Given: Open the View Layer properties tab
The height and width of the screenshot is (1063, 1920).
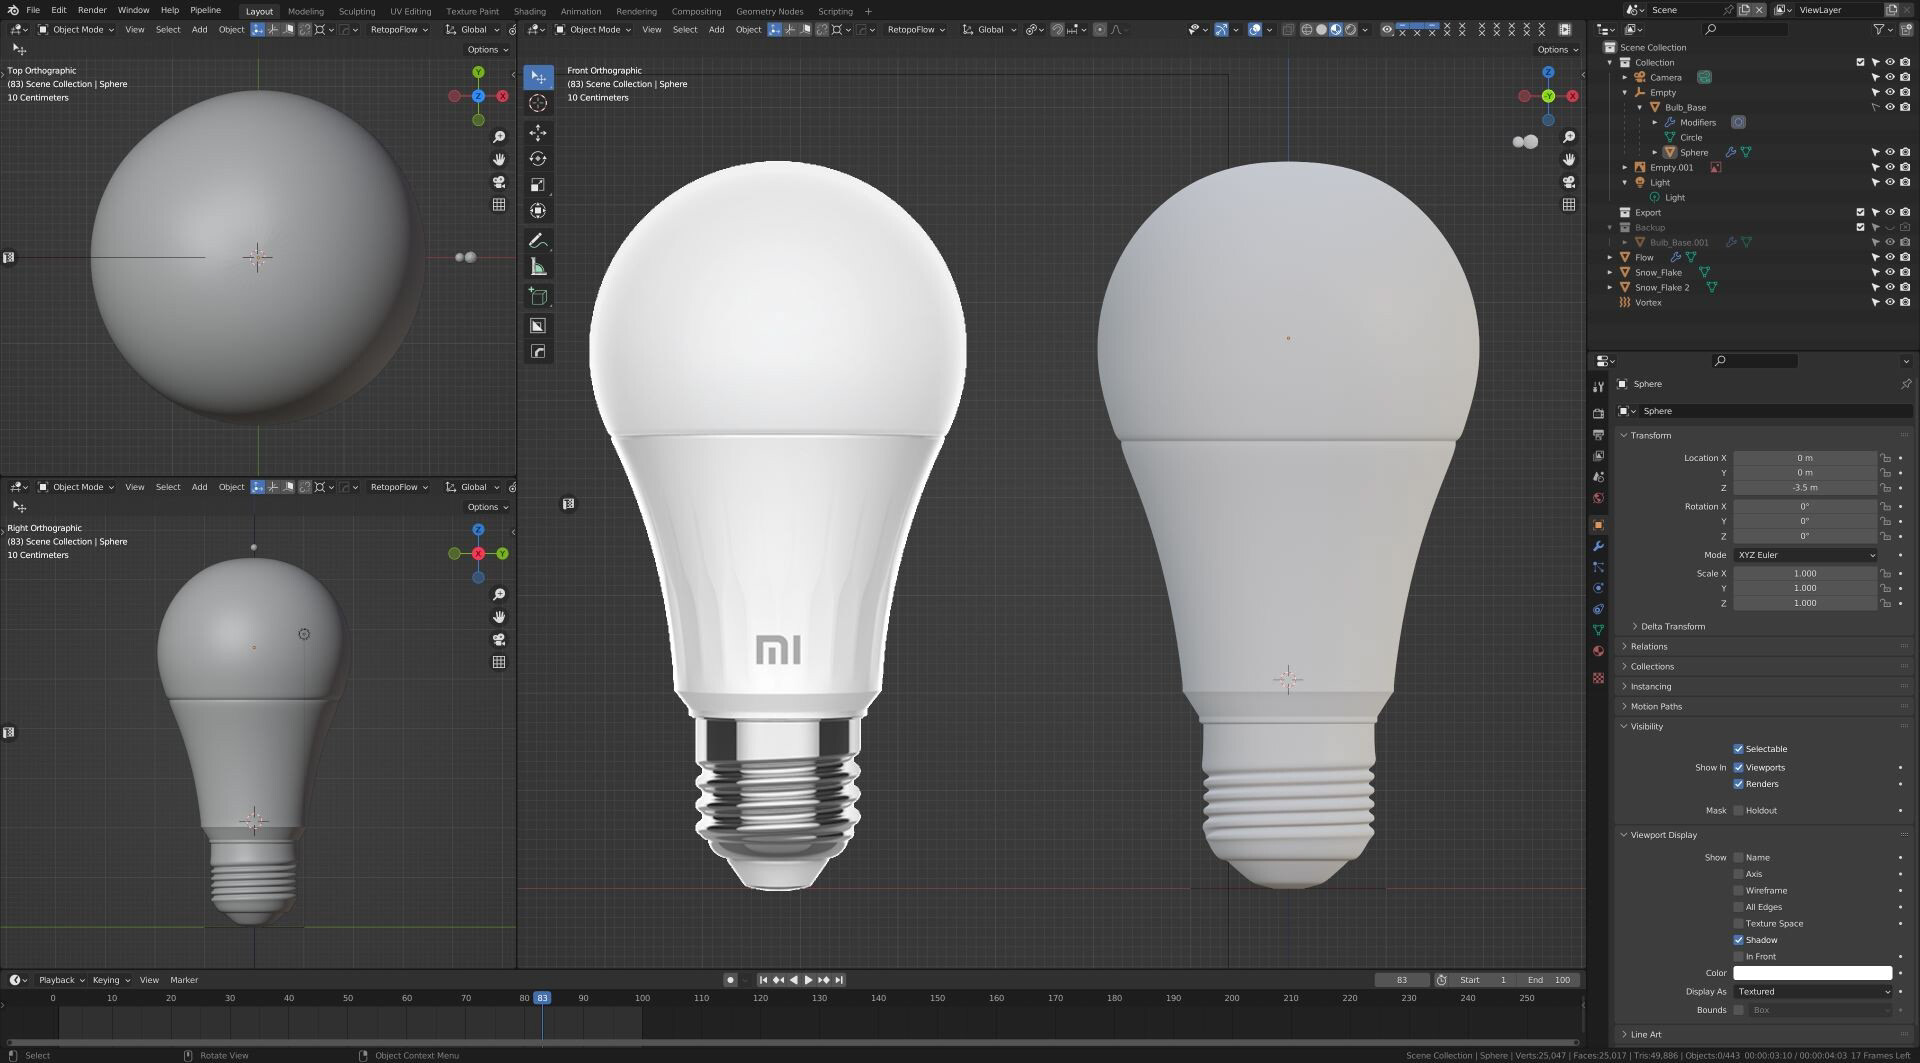Looking at the screenshot, I should [x=1598, y=456].
